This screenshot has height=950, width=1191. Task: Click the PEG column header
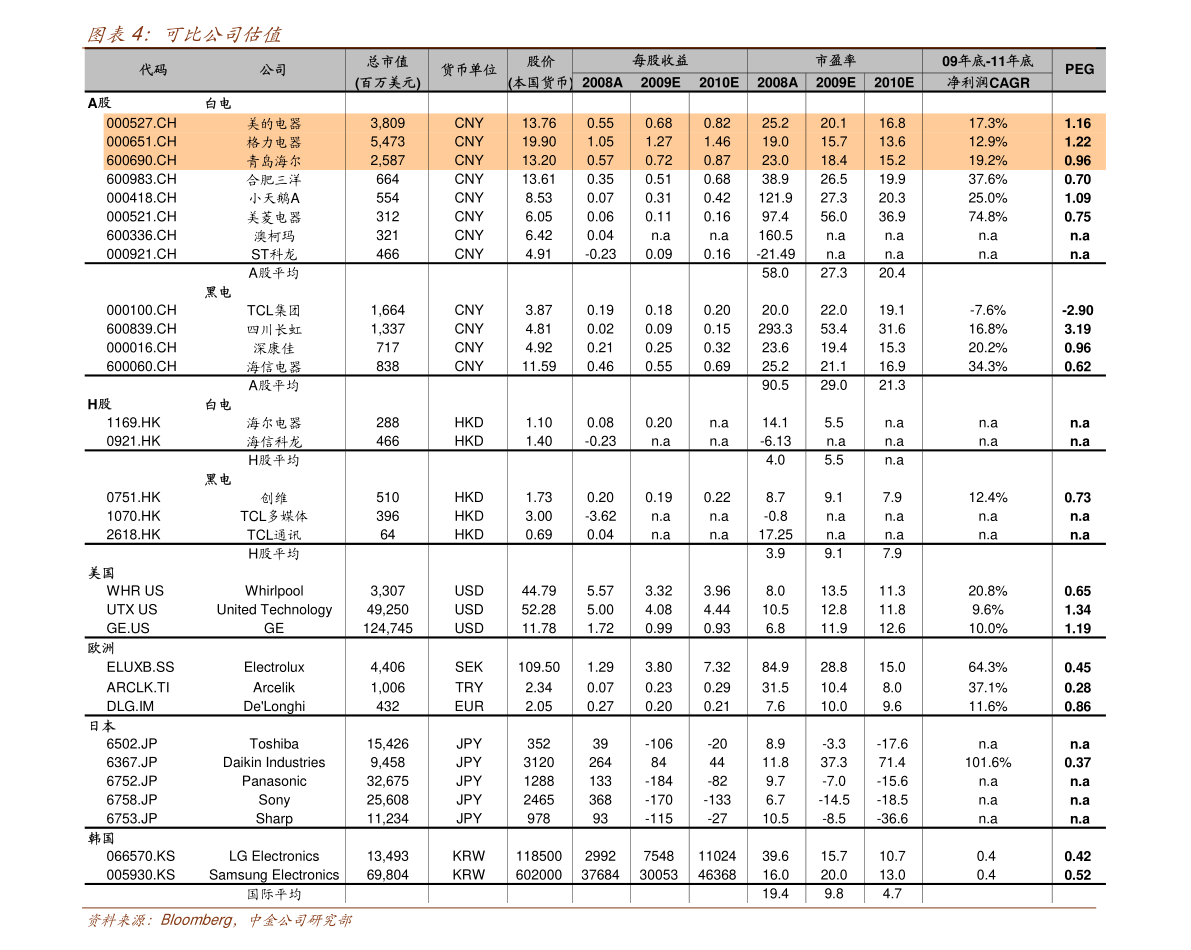[x=1079, y=70]
